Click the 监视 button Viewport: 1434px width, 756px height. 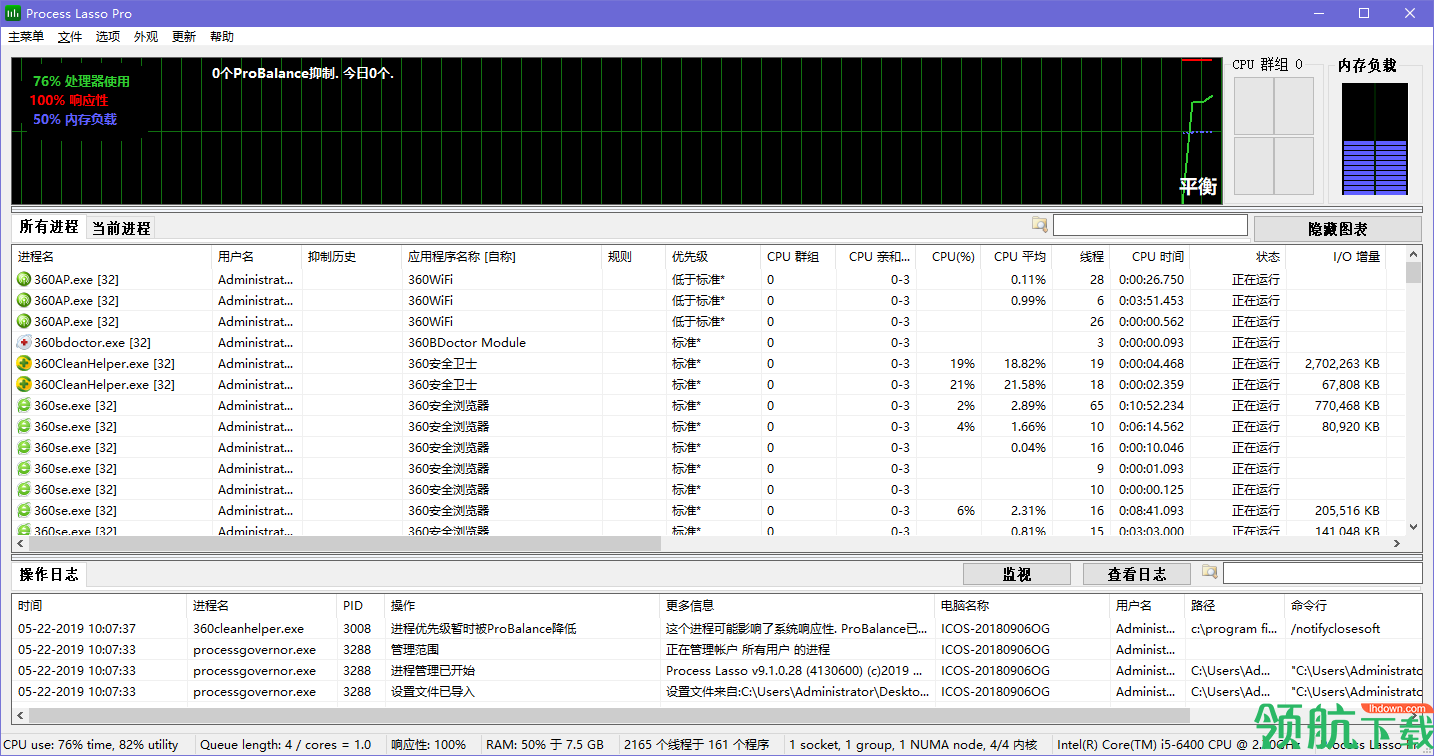(x=1017, y=574)
